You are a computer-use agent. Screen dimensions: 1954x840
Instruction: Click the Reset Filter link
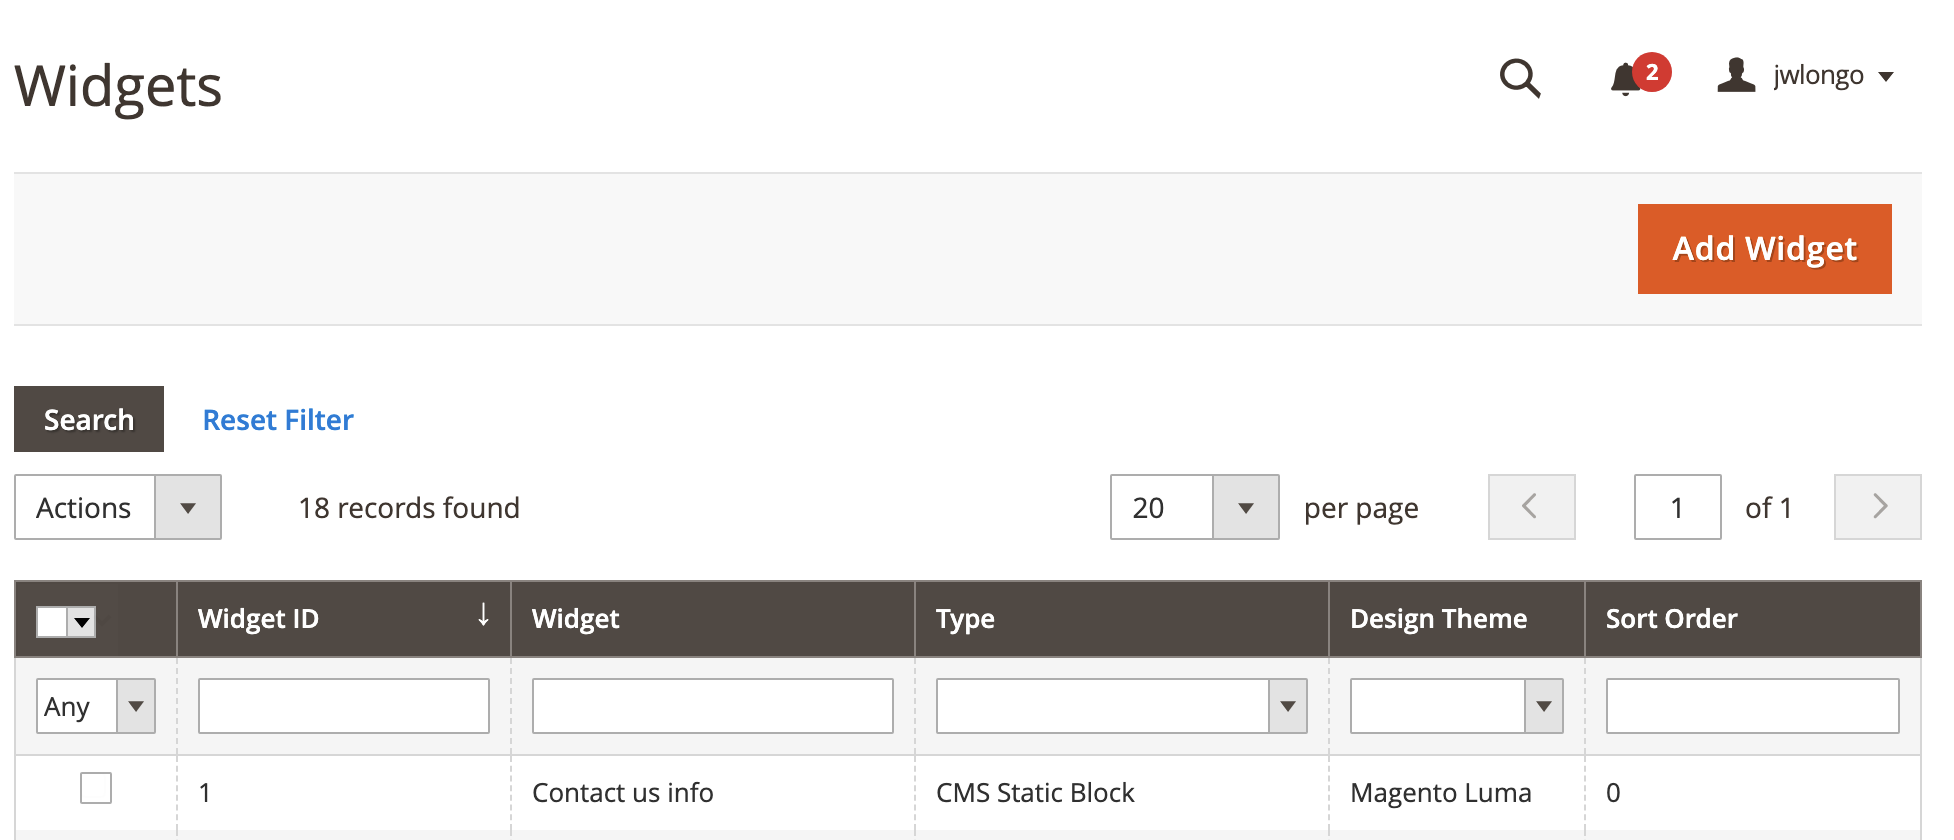278,420
